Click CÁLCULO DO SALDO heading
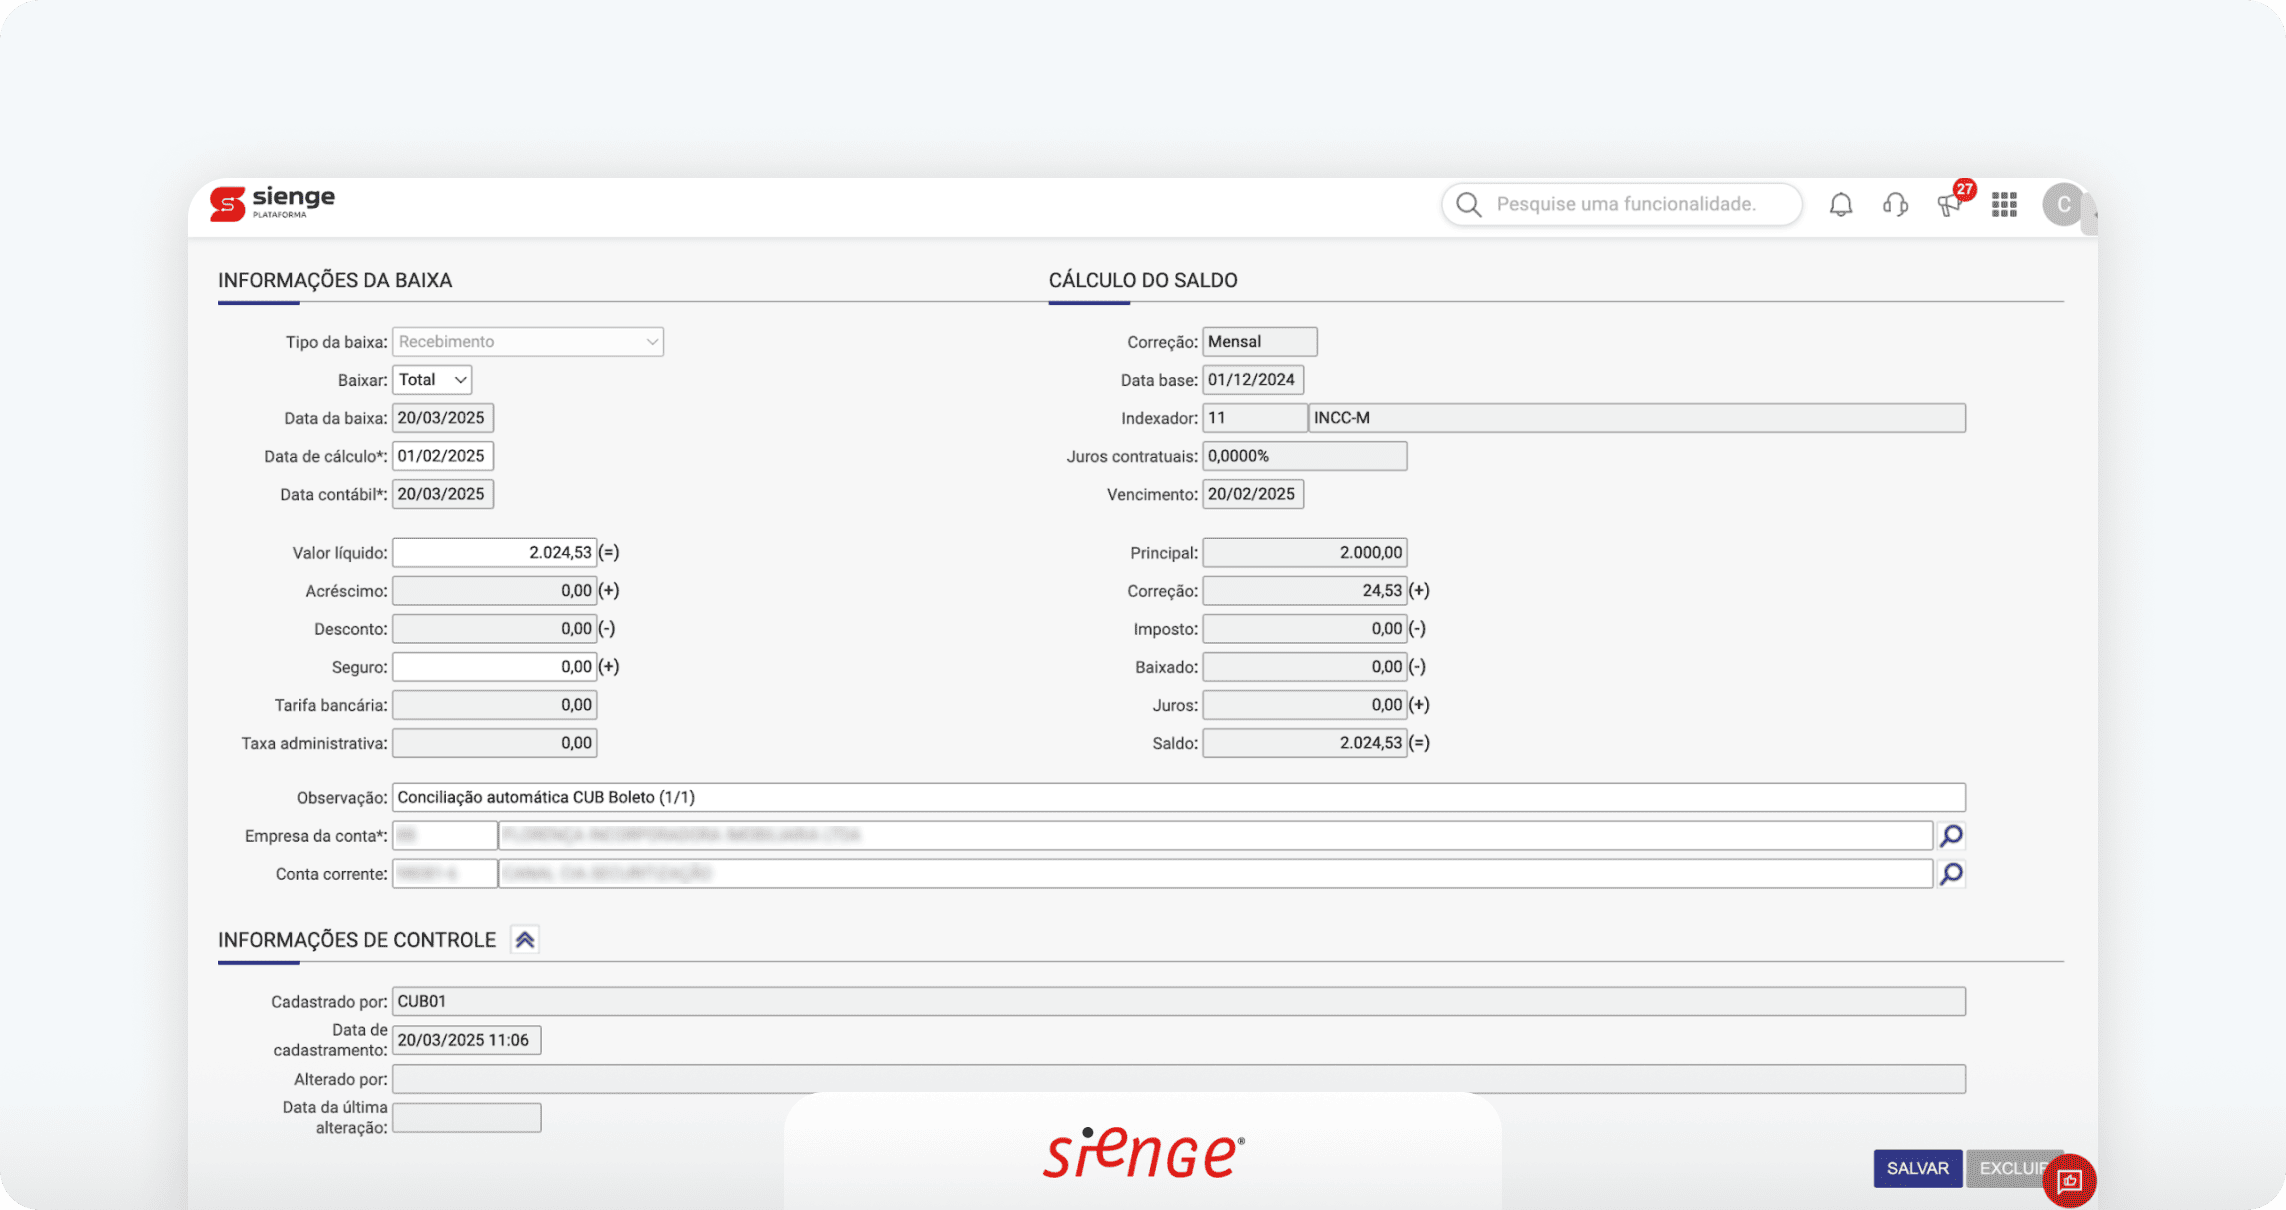 coord(1143,280)
